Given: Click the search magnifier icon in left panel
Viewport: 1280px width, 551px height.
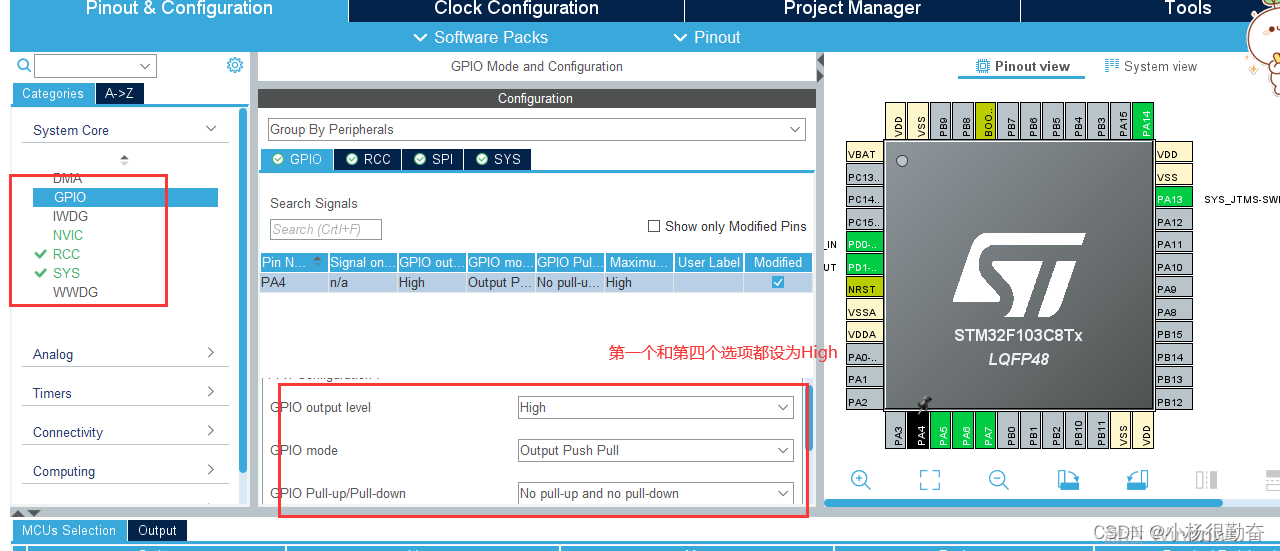Looking at the screenshot, I should click(25, 66).
